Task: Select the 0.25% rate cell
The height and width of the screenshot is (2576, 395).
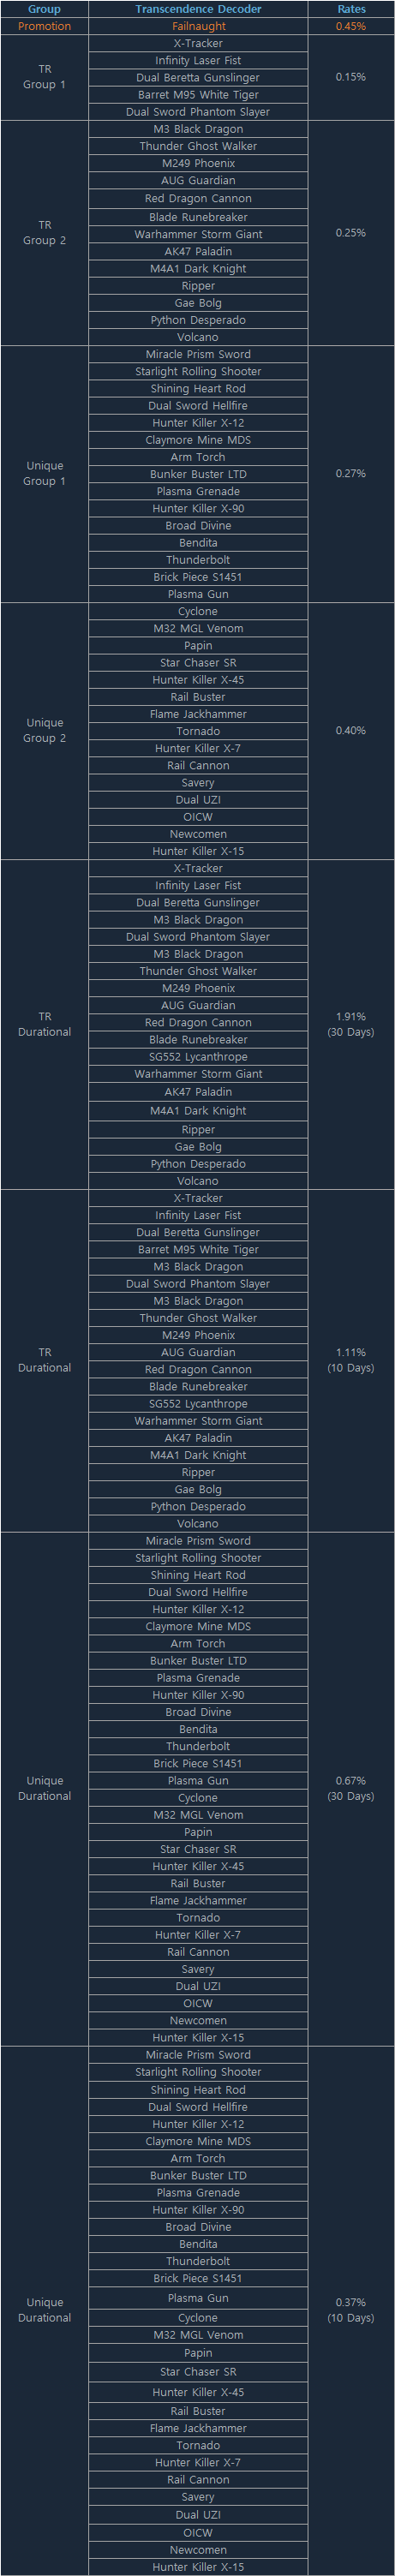Action: click(351, 233)
